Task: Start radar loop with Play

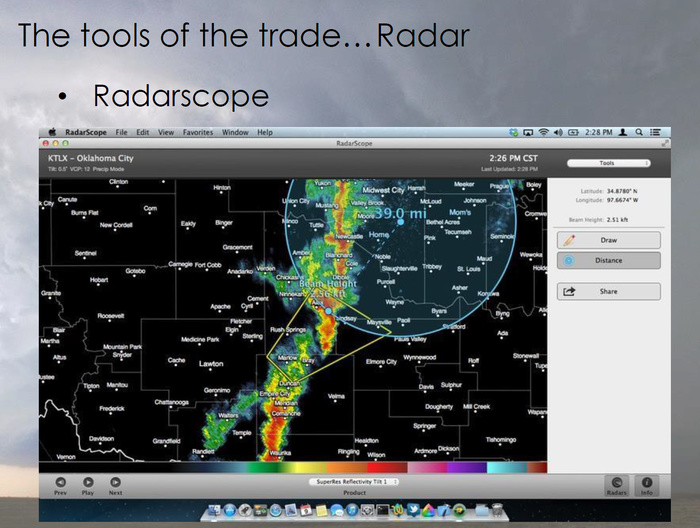Action: click(88, 486)
